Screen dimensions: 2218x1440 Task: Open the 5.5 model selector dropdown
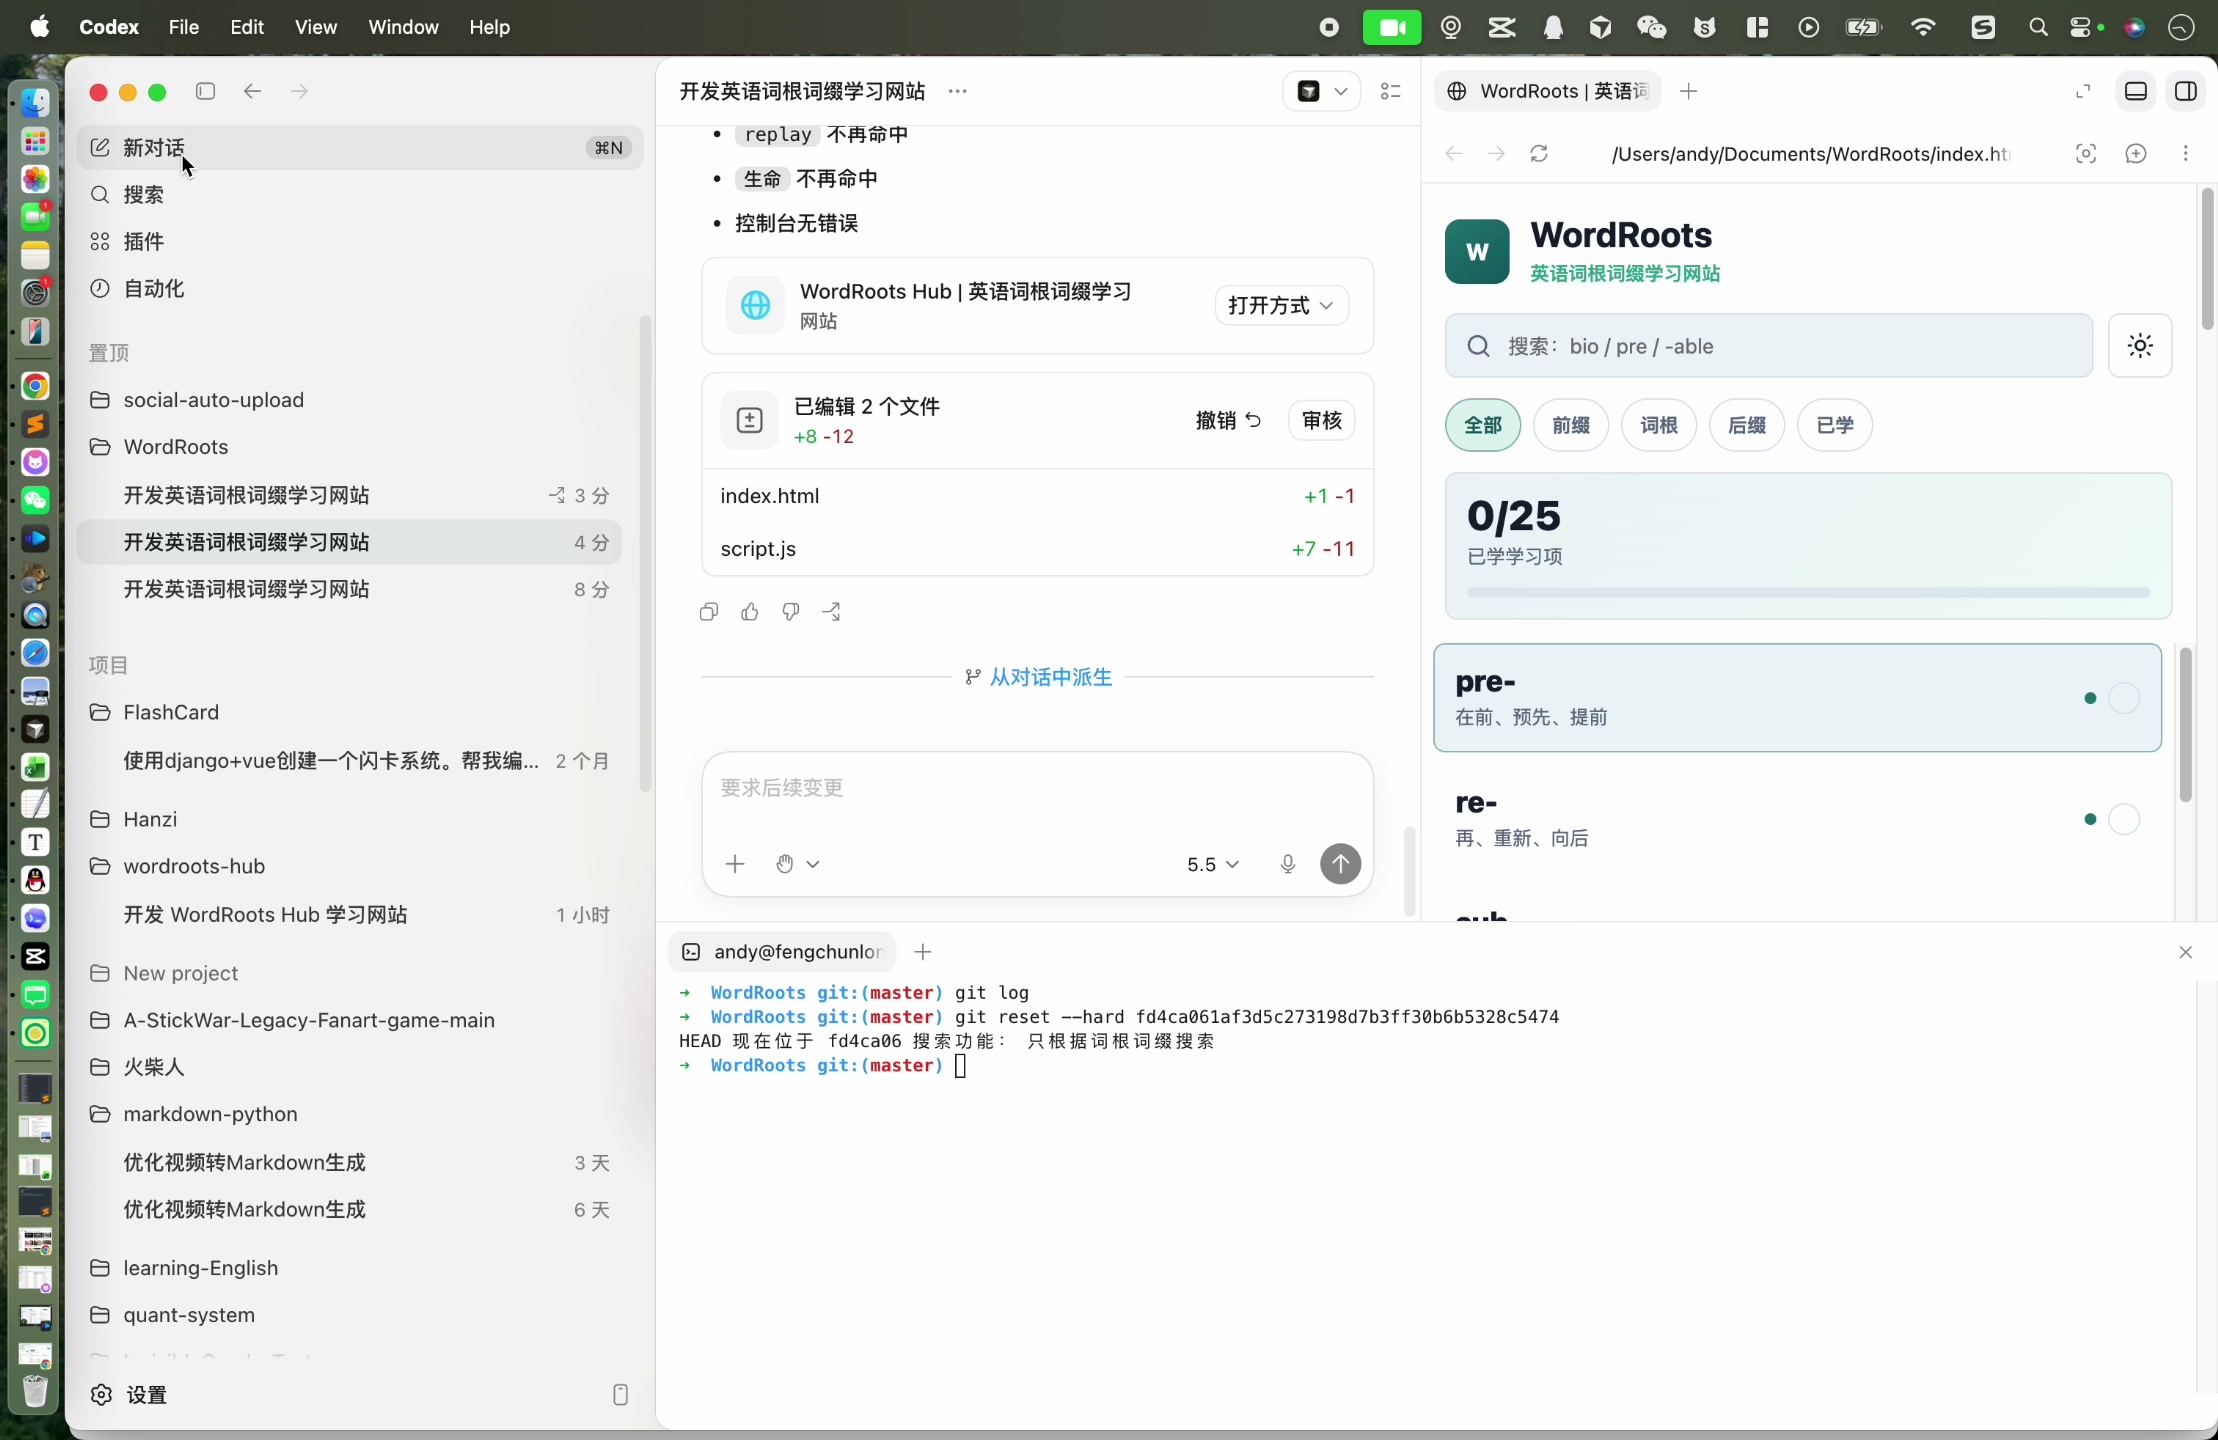coord(1213,864)
